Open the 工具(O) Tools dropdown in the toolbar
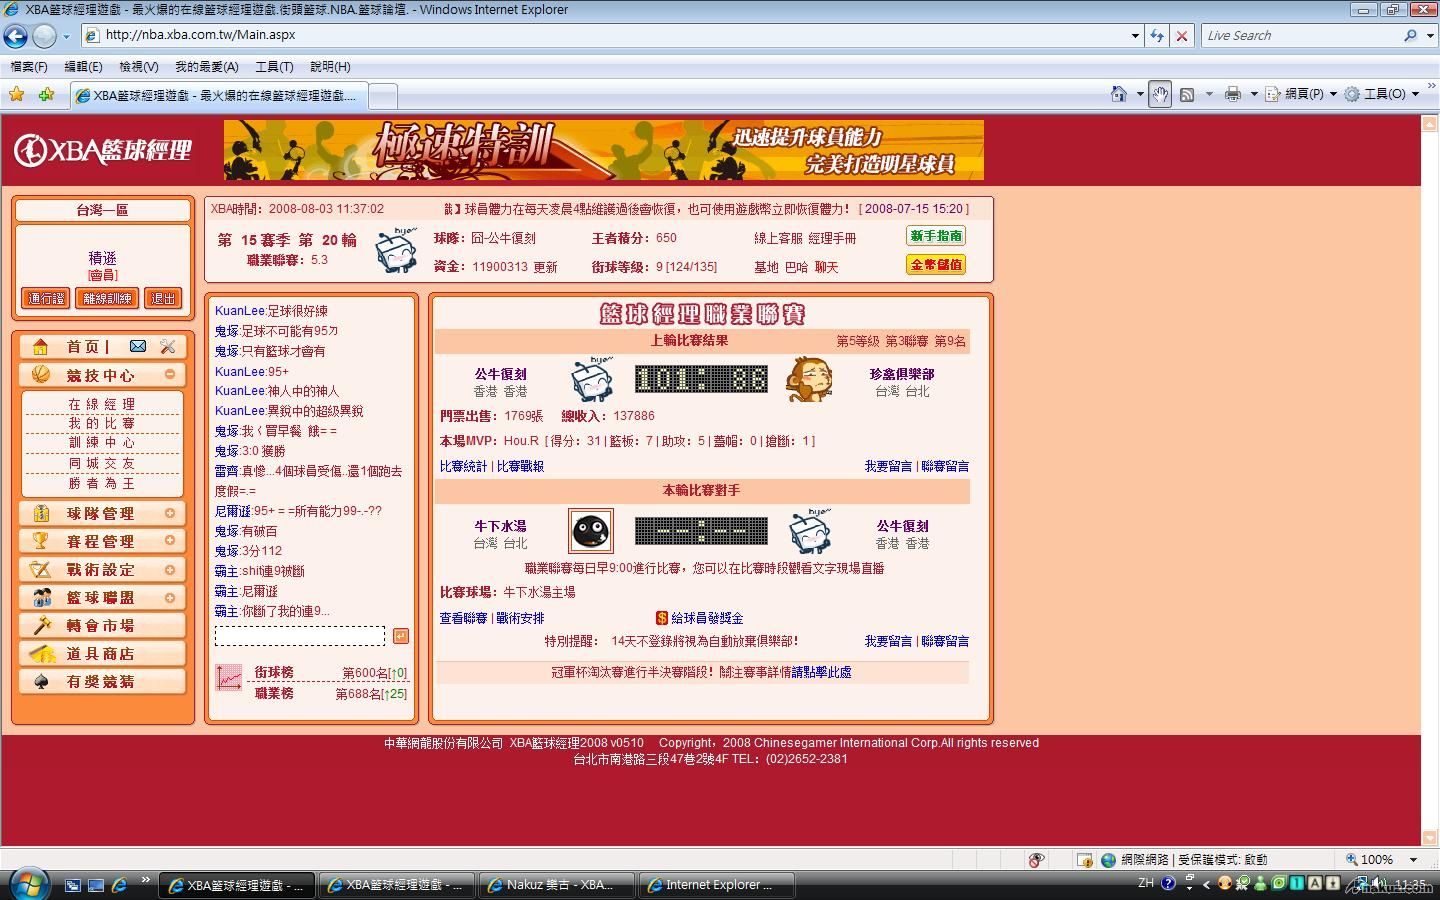This screenshot has height=900, width=1440. coord(1381,94)
